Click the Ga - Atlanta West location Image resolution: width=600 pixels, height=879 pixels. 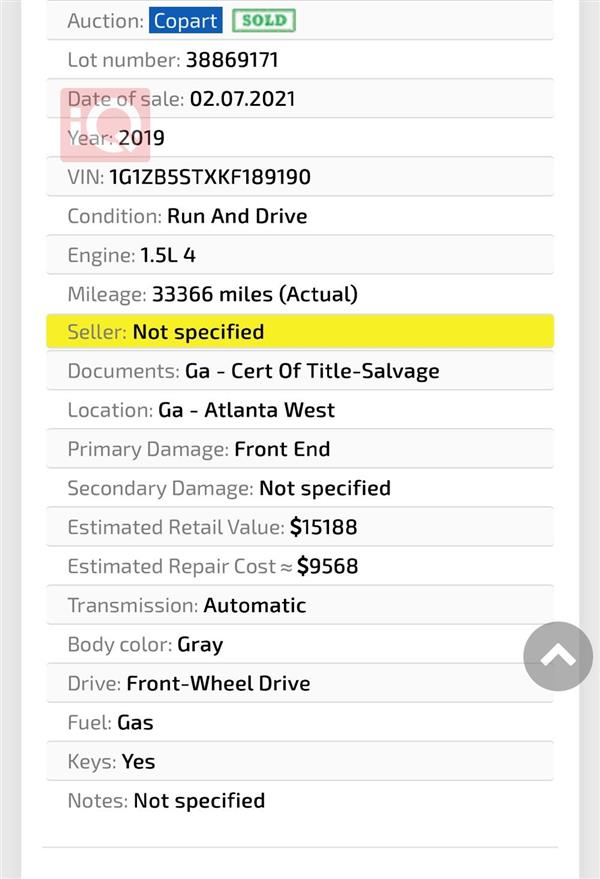[x=247, y=410]
